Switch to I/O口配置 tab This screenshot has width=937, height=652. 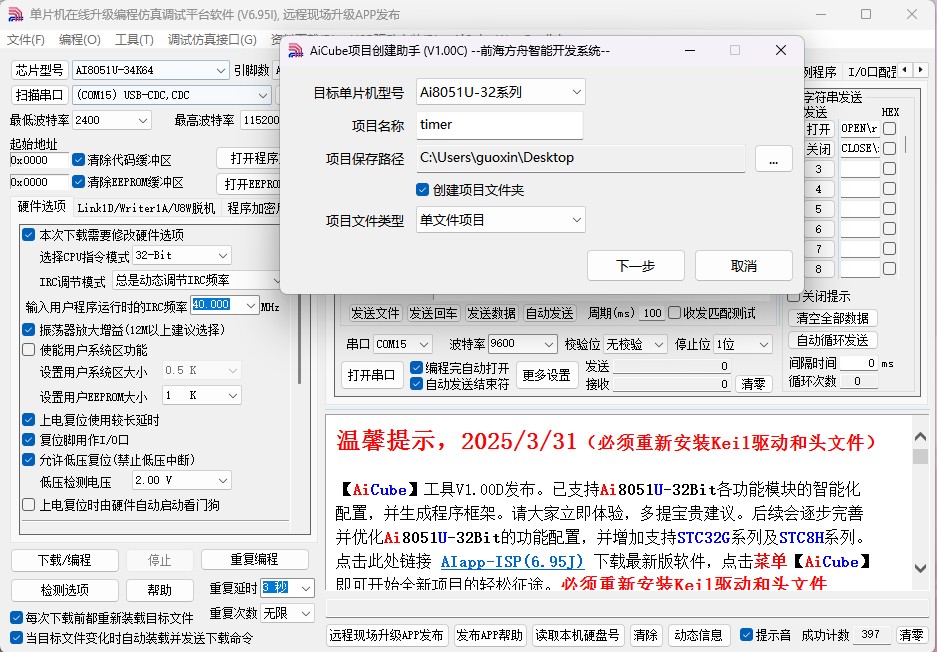871,72
